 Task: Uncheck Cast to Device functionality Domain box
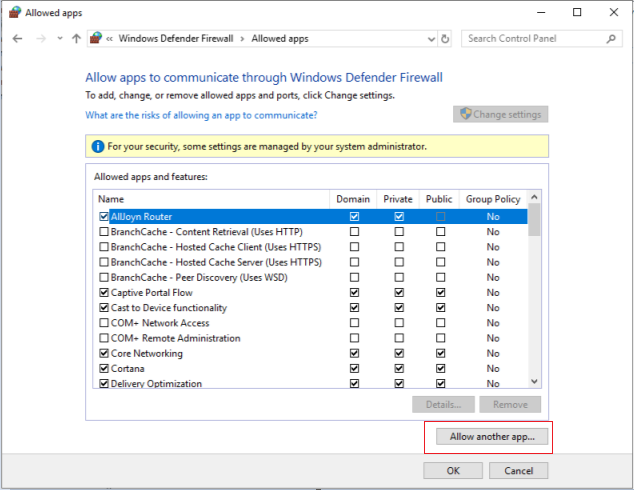[x=354, y=308]
